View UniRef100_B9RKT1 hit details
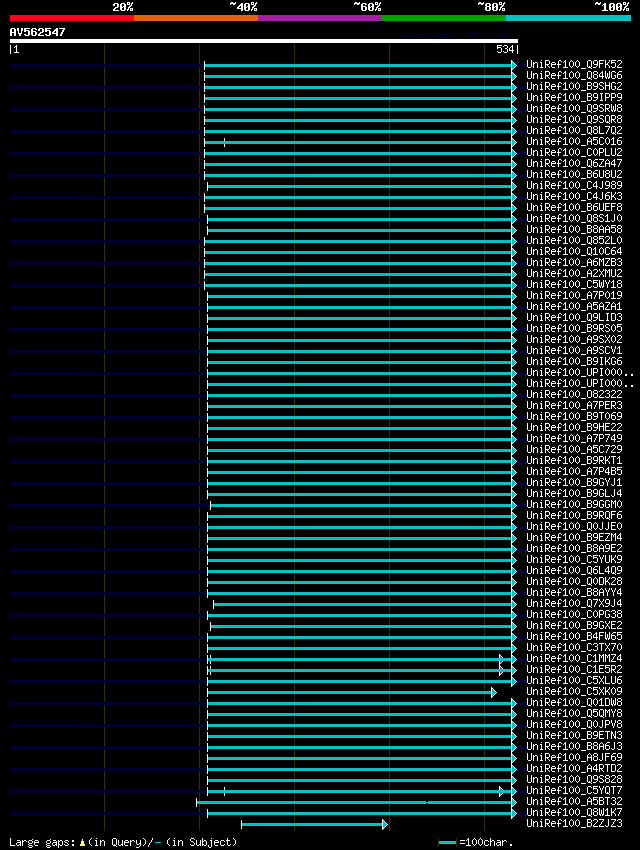 click(574, 460)
